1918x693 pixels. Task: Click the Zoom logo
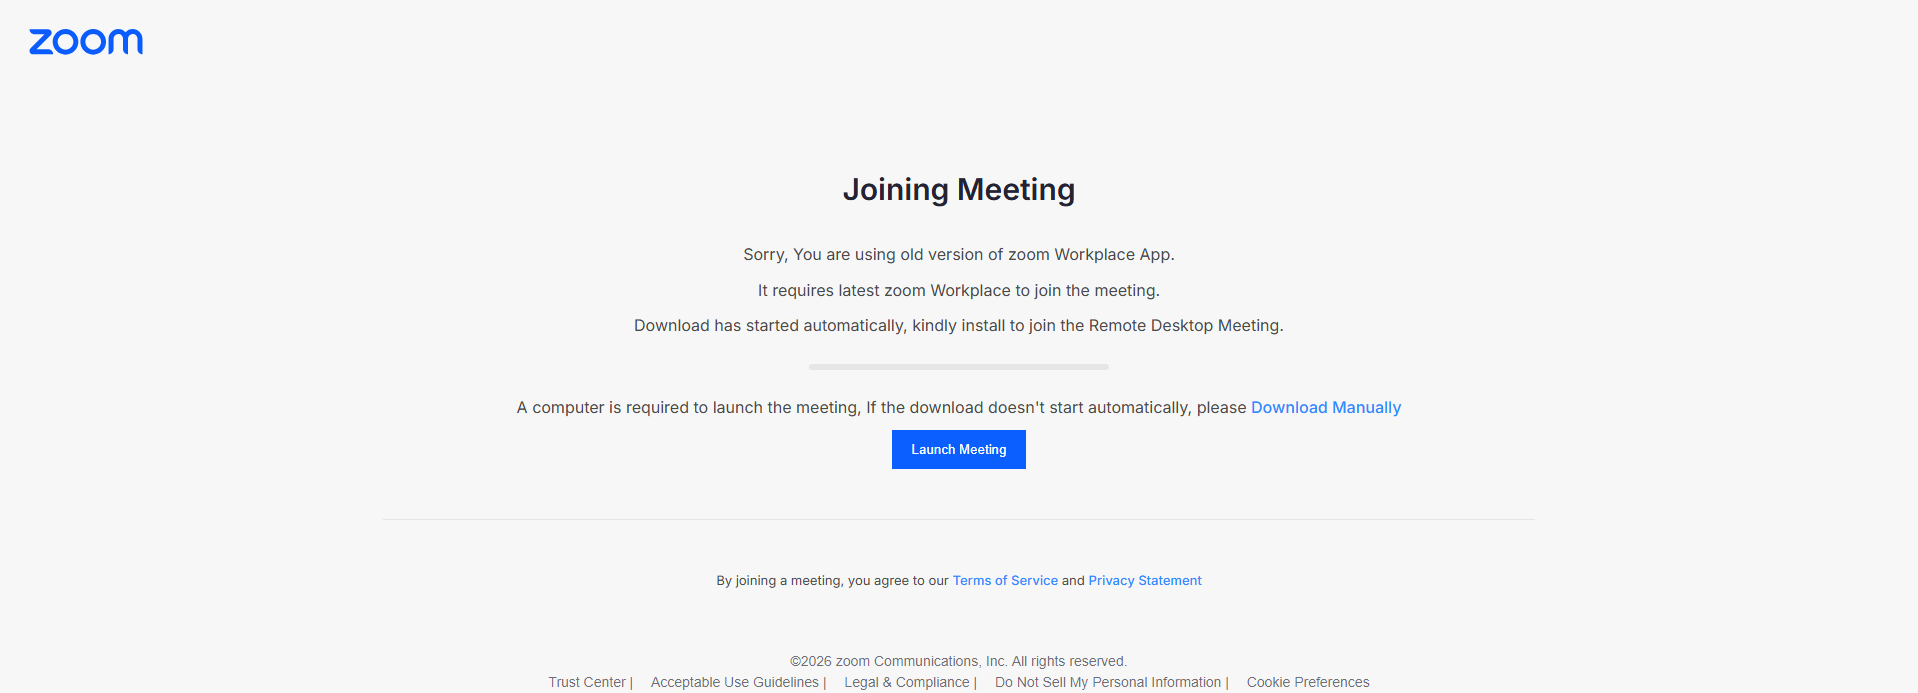point(86,41)
